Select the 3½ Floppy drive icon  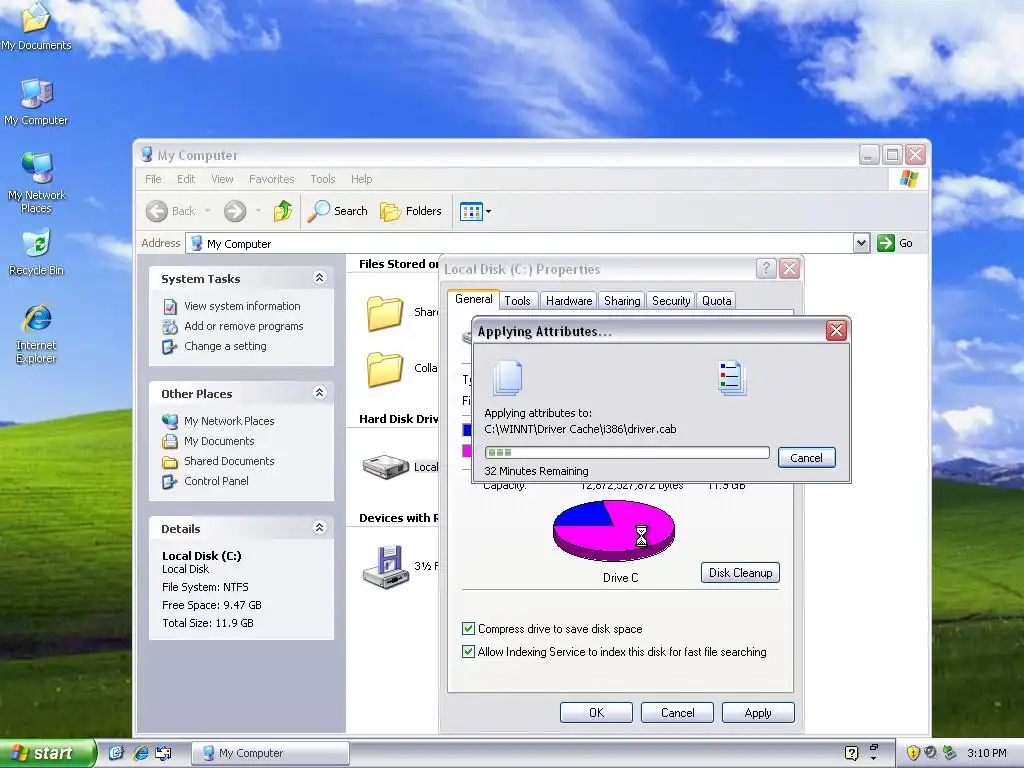point(385,566)
